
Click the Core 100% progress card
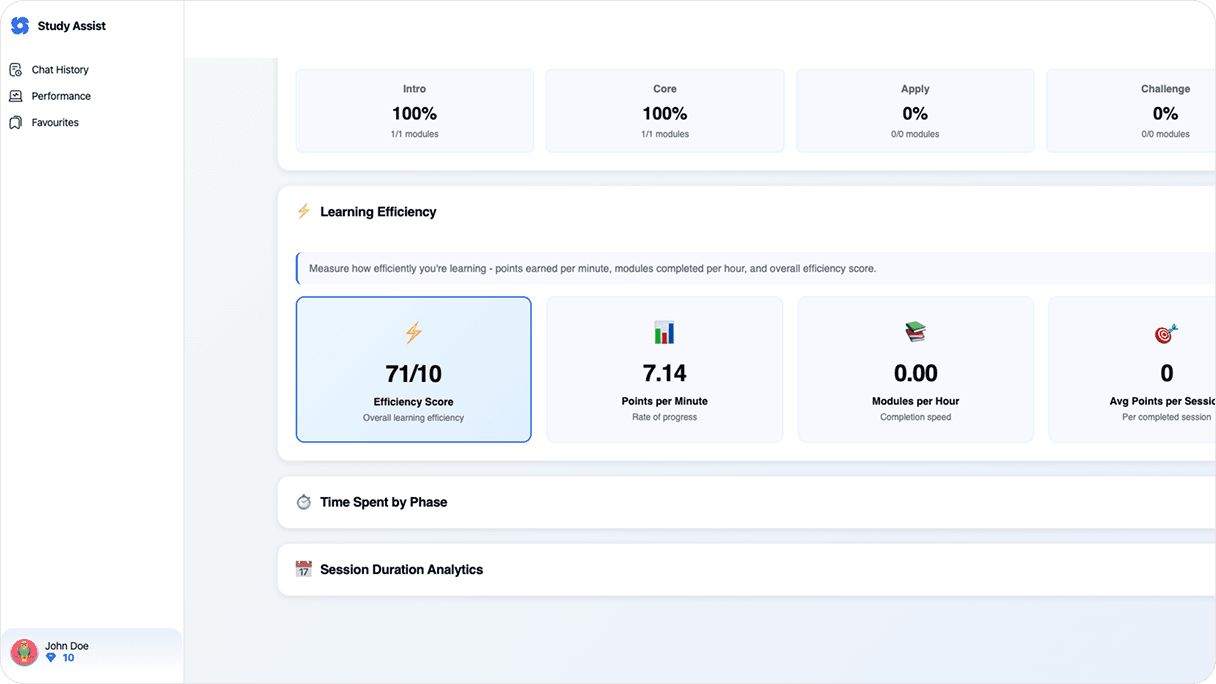click(665, 111)
